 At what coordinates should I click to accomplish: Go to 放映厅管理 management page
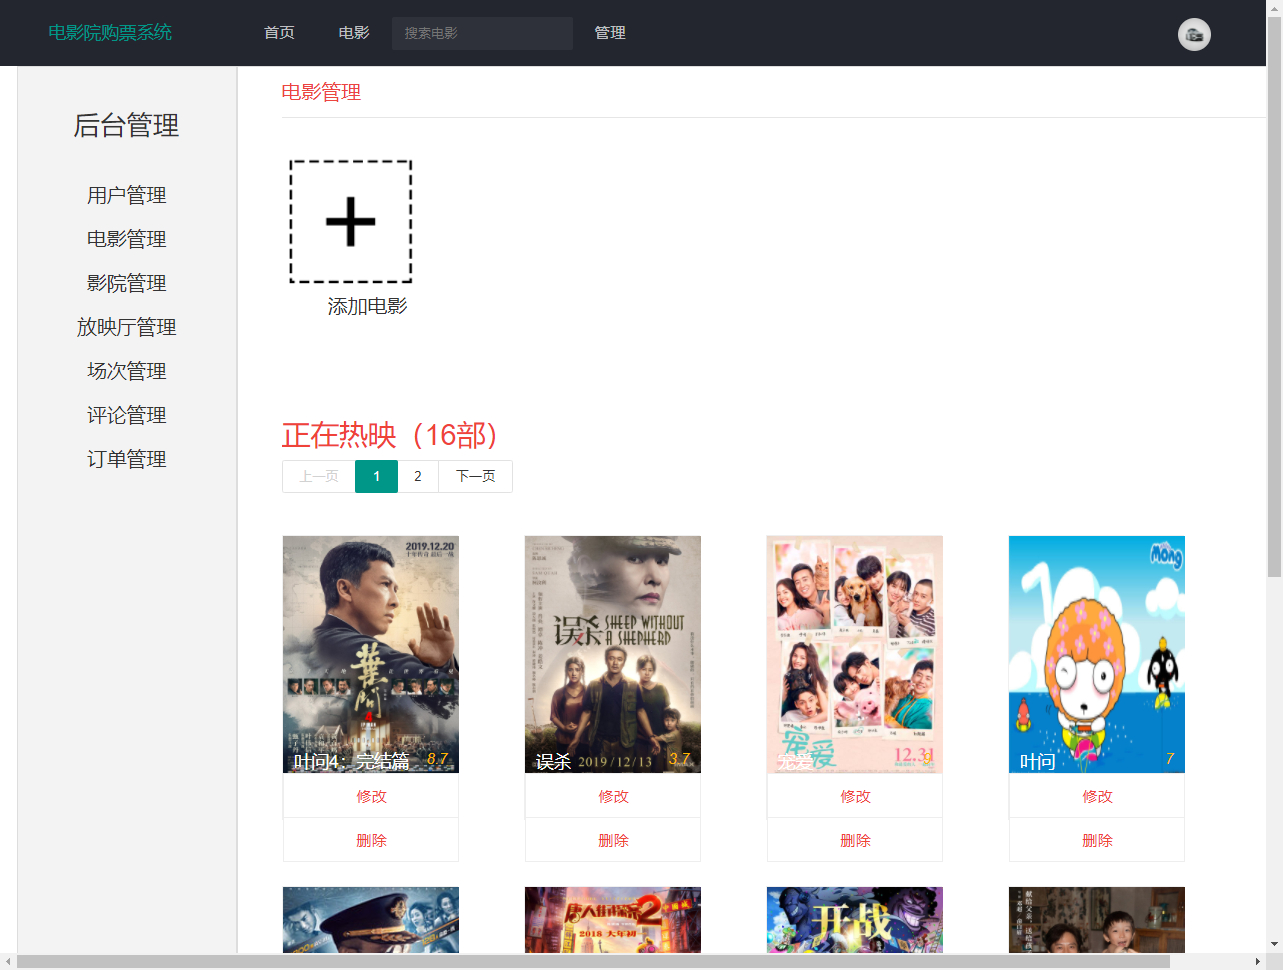127,327
